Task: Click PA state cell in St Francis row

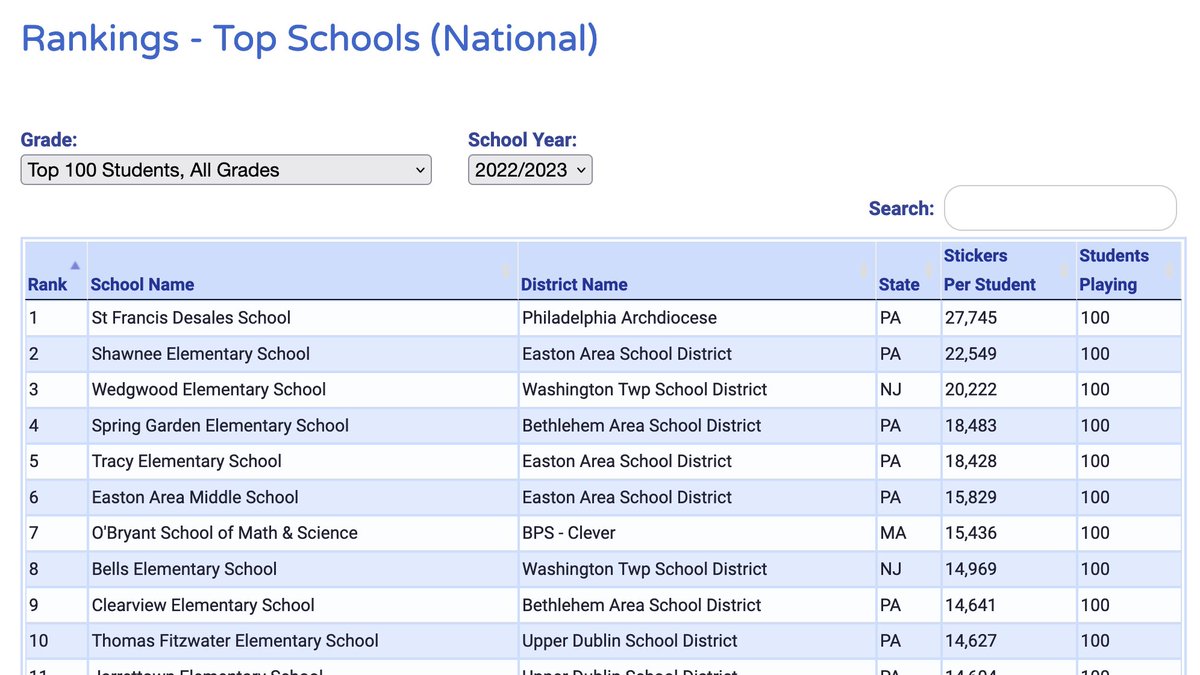Action: coord(908,318)
